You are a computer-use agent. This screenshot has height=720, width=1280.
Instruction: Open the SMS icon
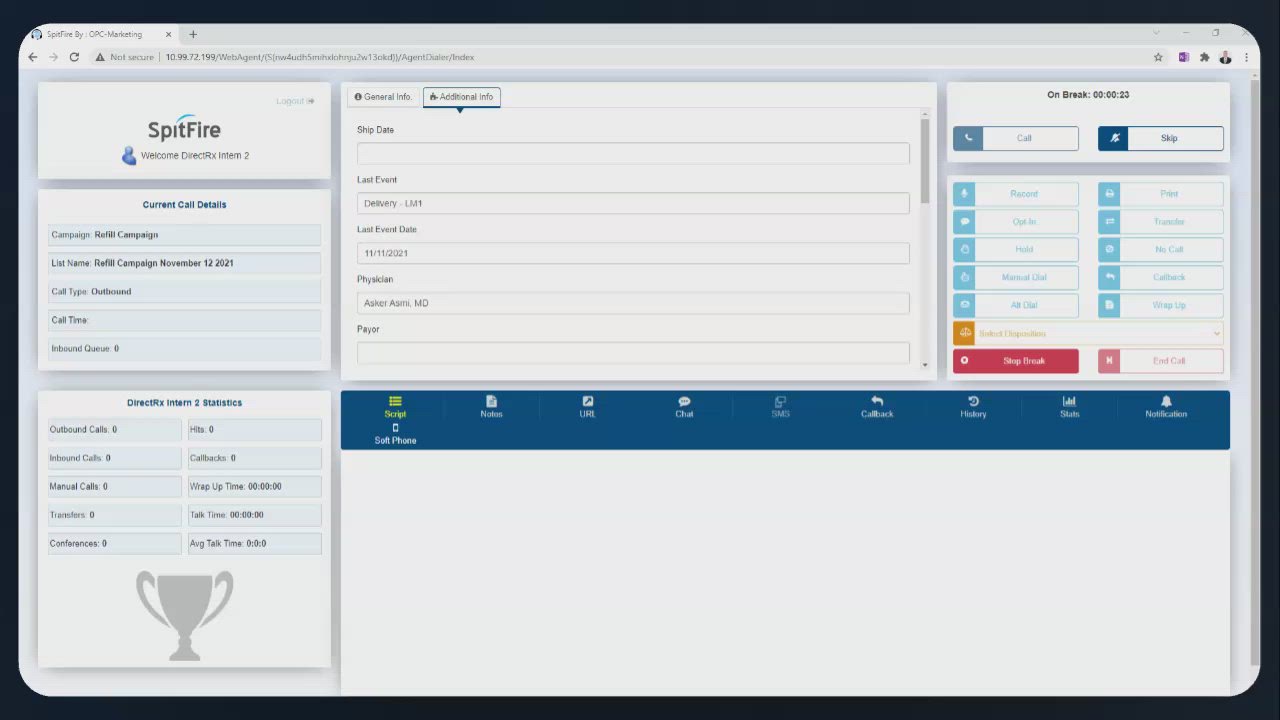(780, 401)
